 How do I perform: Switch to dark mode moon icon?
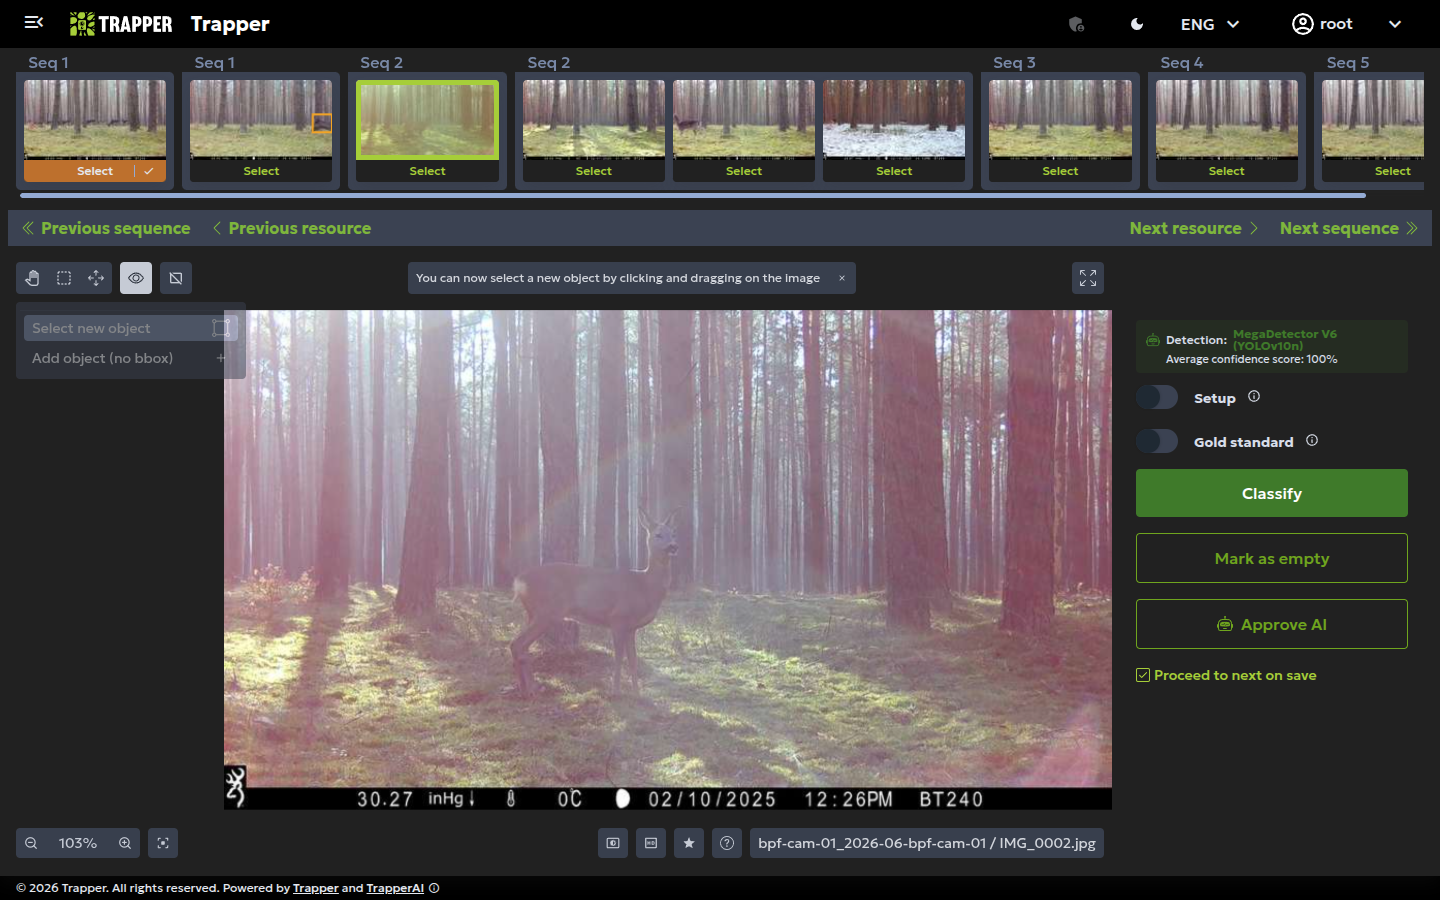coord(1137,24)
